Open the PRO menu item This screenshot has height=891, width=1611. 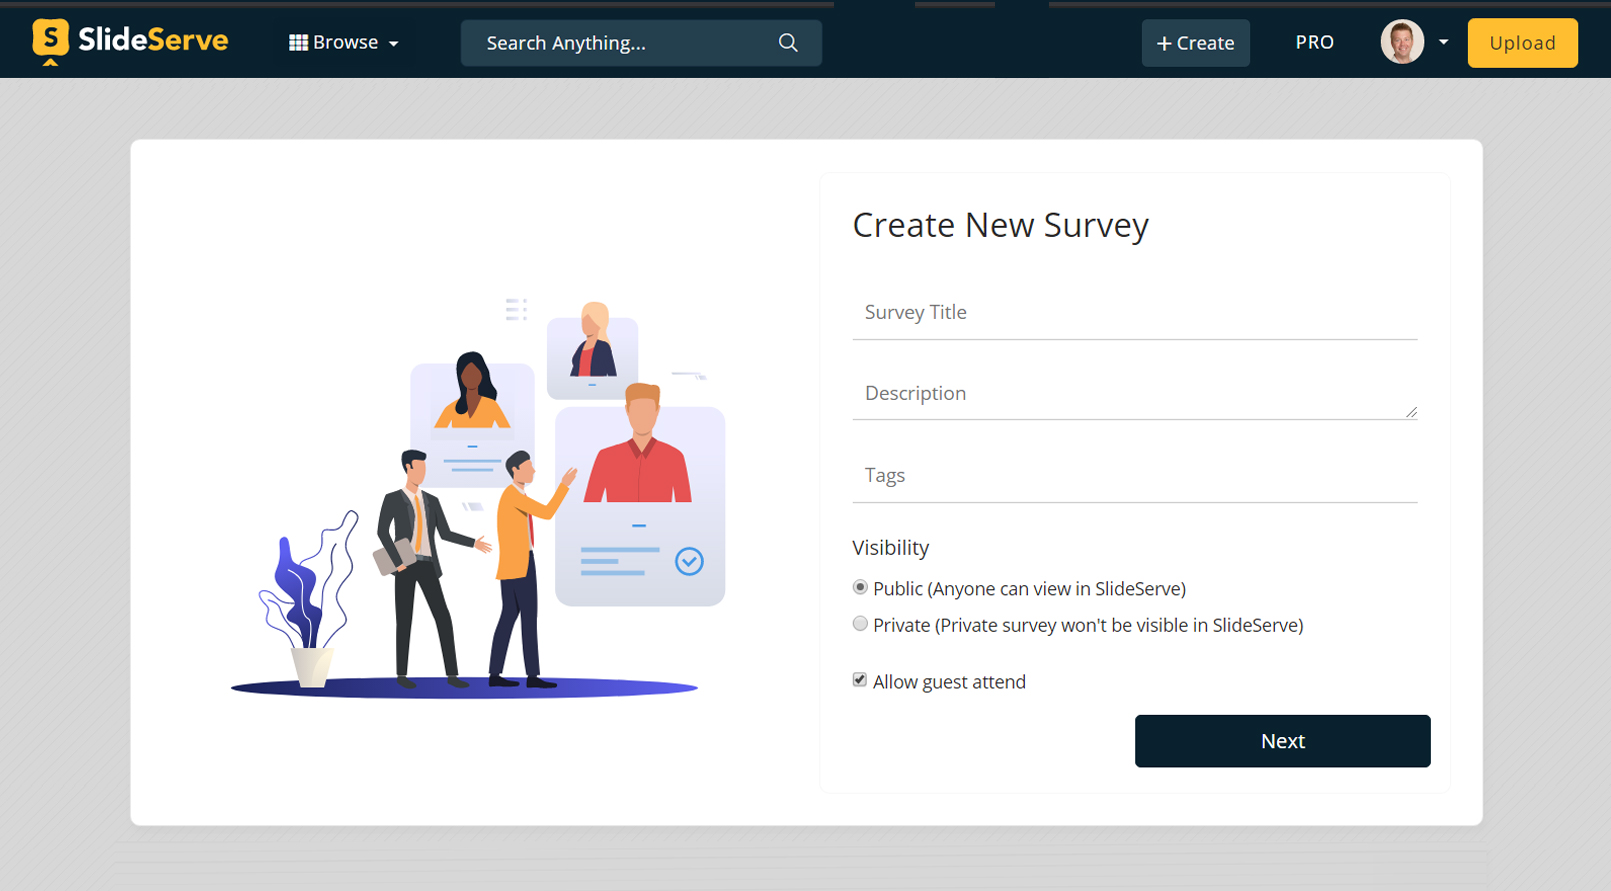(x=1314, y=42)
